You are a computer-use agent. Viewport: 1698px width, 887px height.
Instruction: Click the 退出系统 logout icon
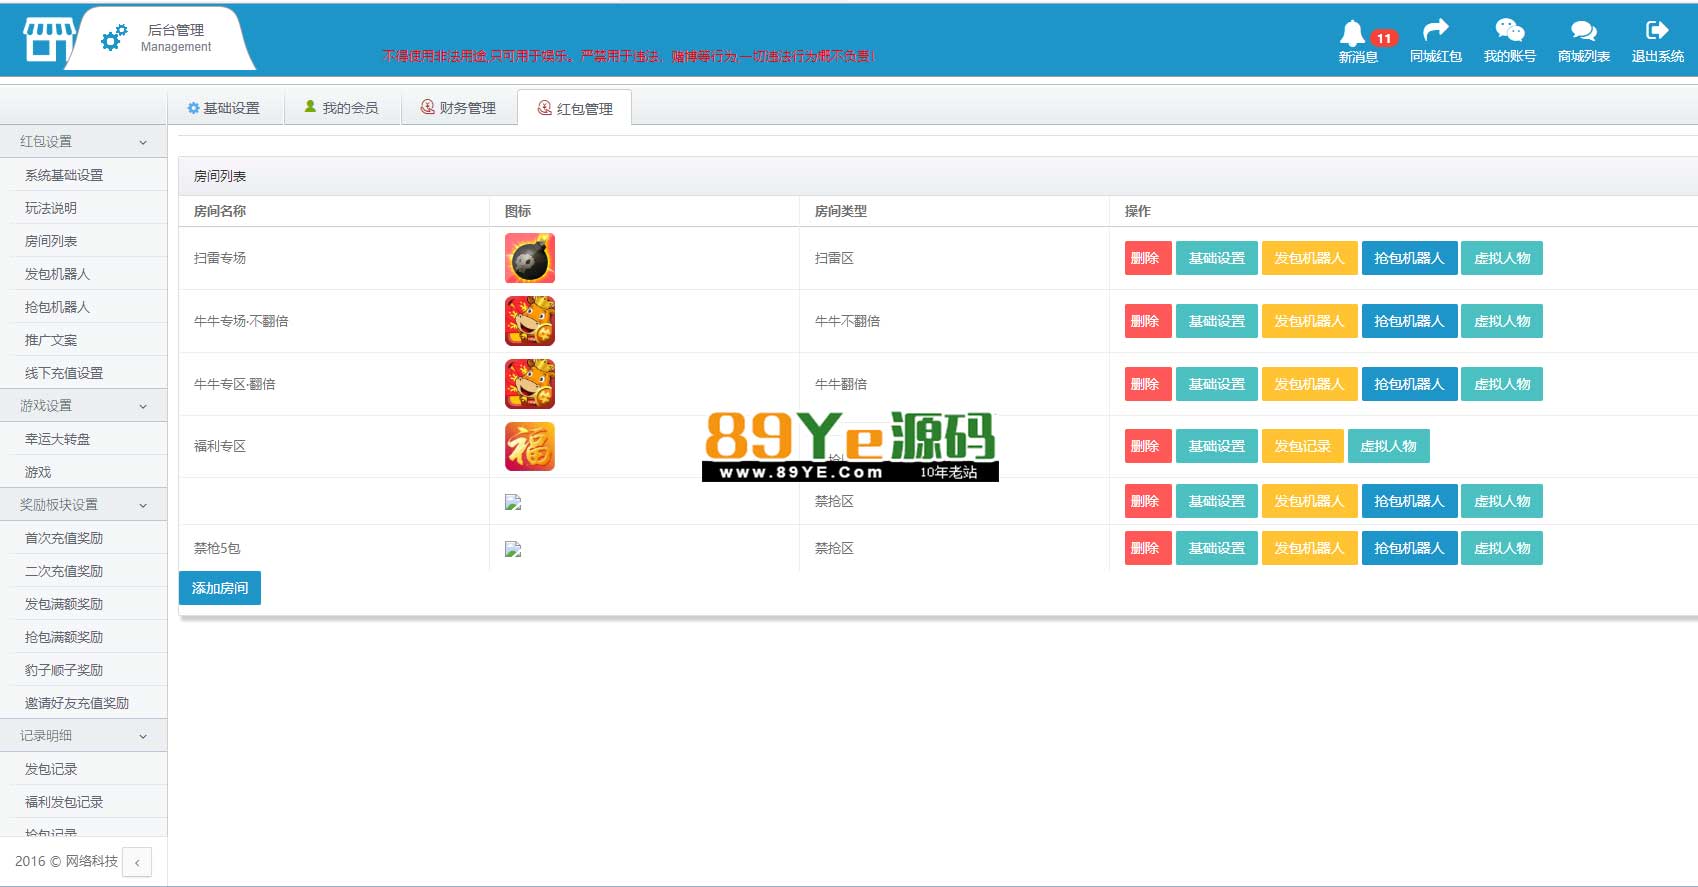coord(1657,31)
